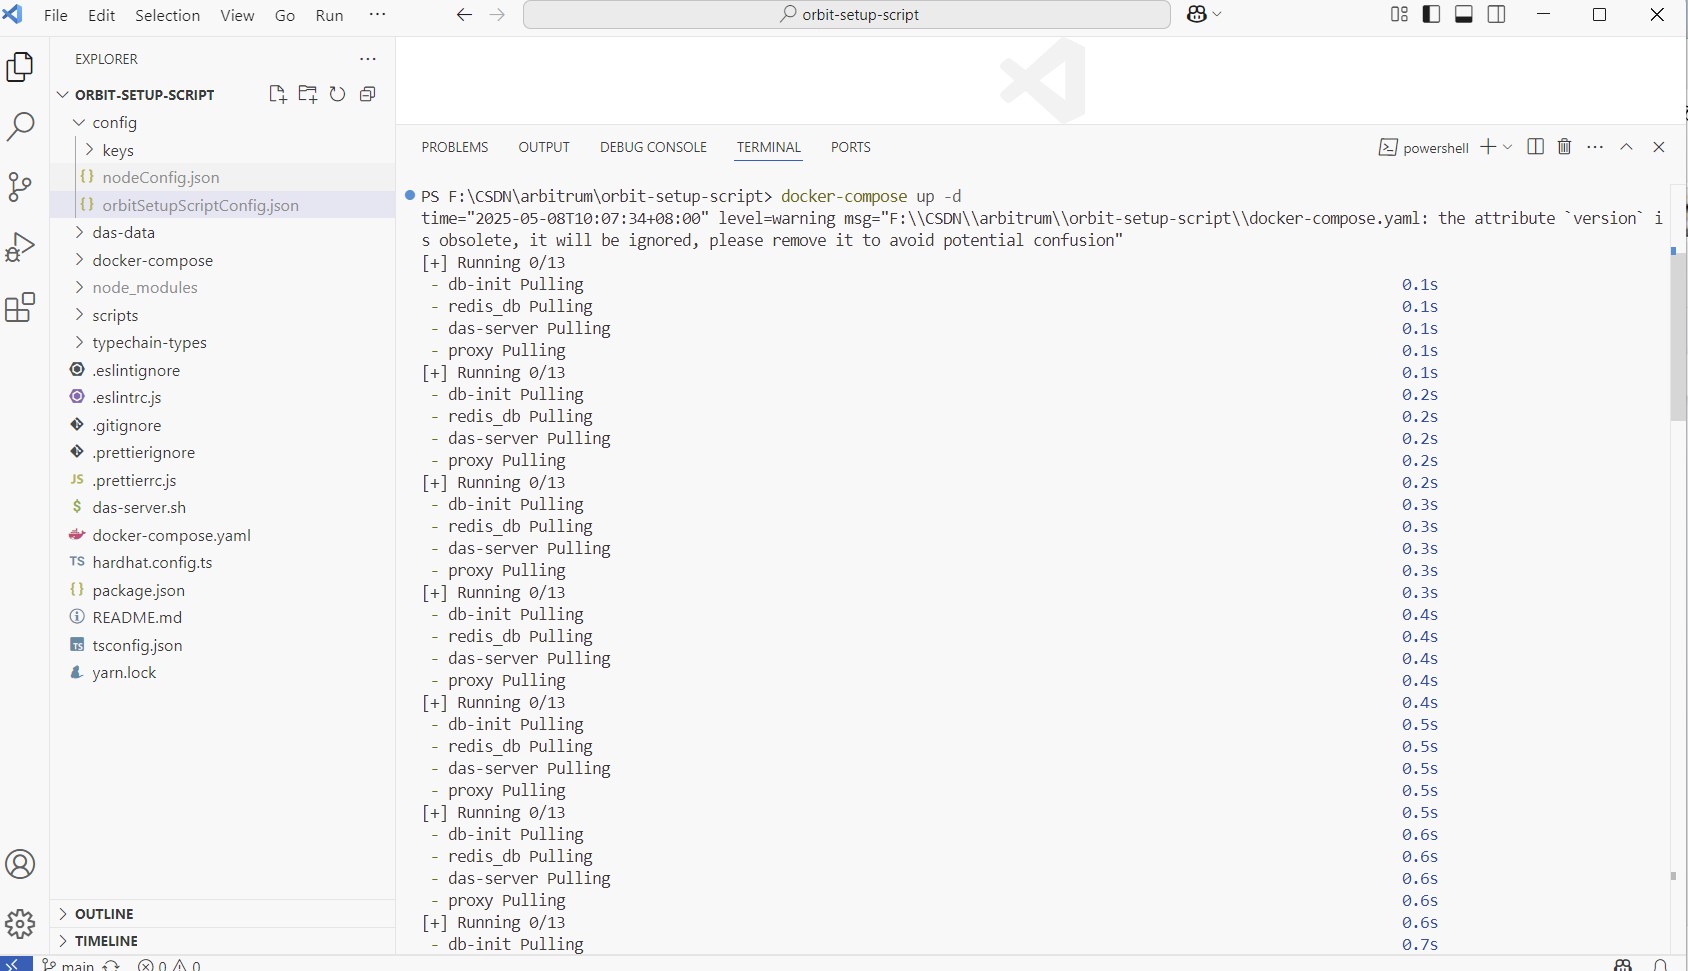
Task: Open hardhat.config.ts file
Action: point(222,562)
